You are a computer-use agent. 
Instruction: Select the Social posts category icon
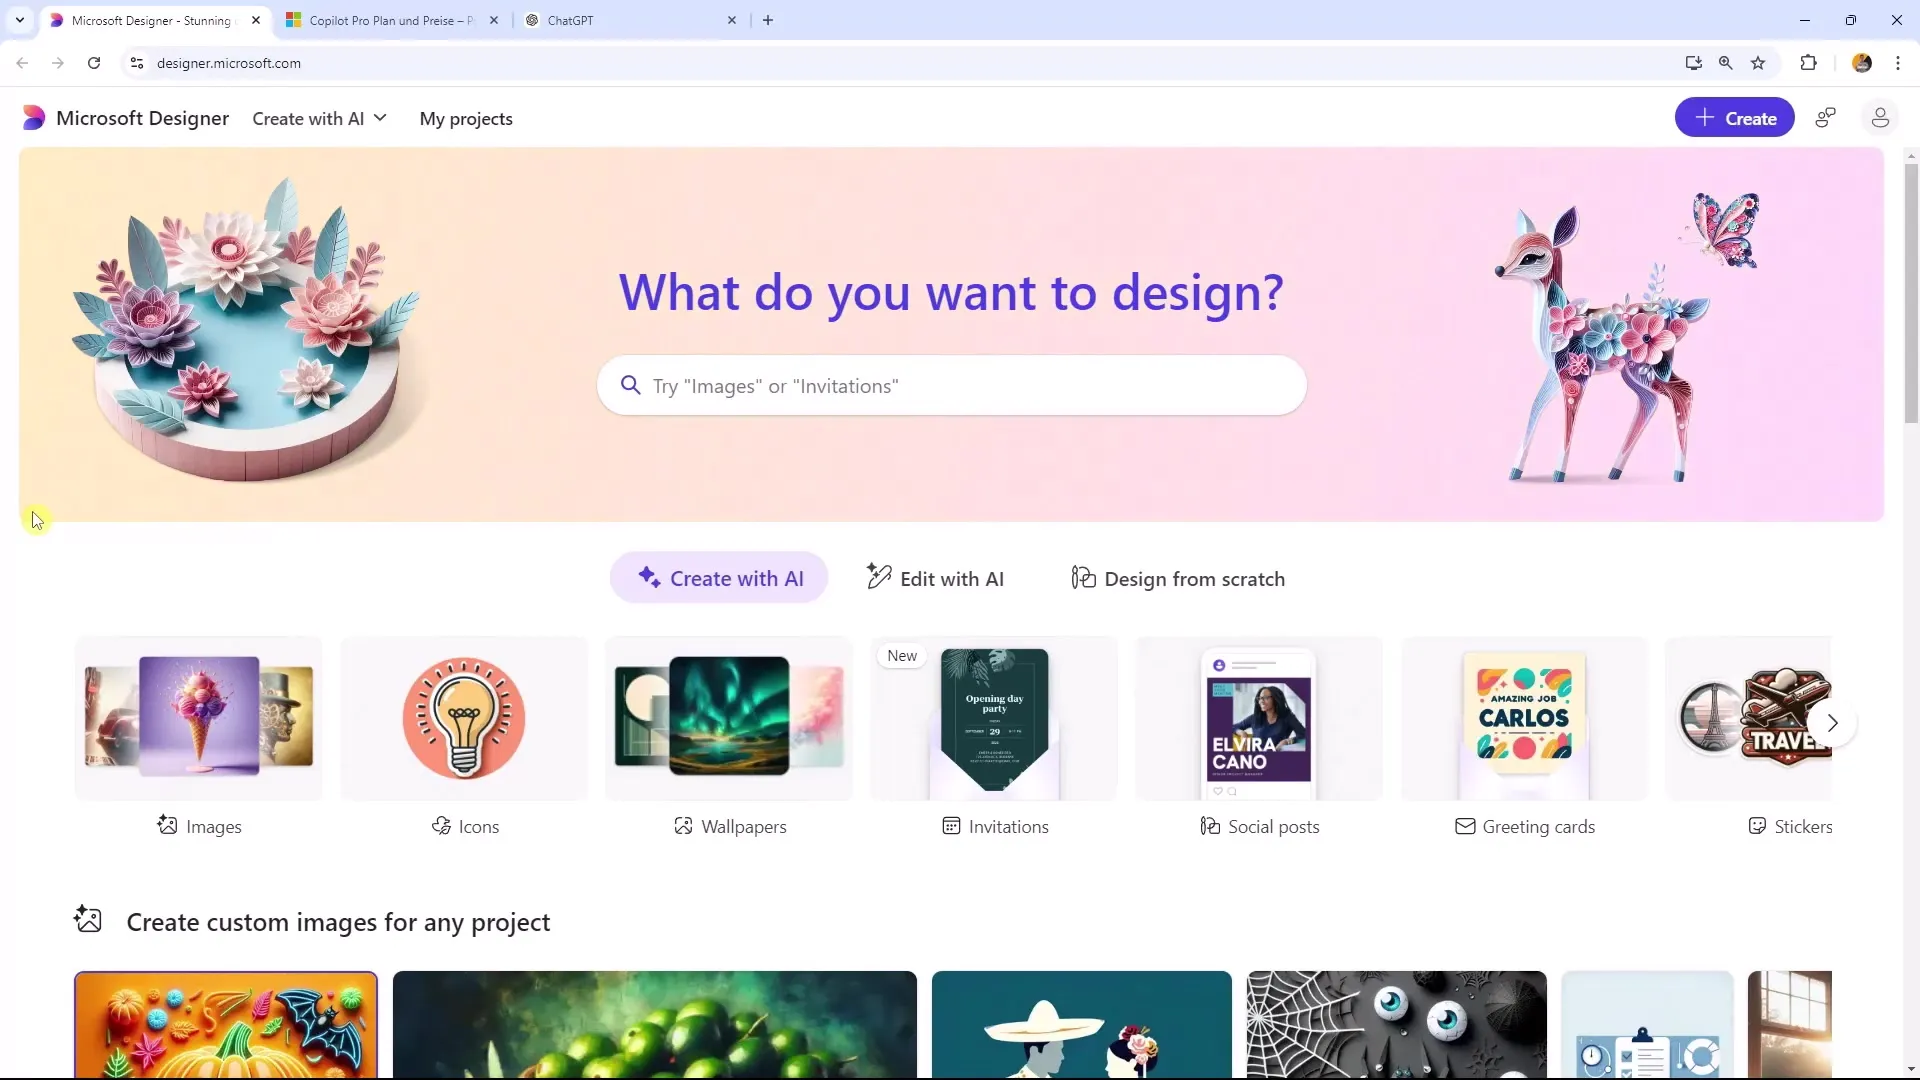[1259, 720]
